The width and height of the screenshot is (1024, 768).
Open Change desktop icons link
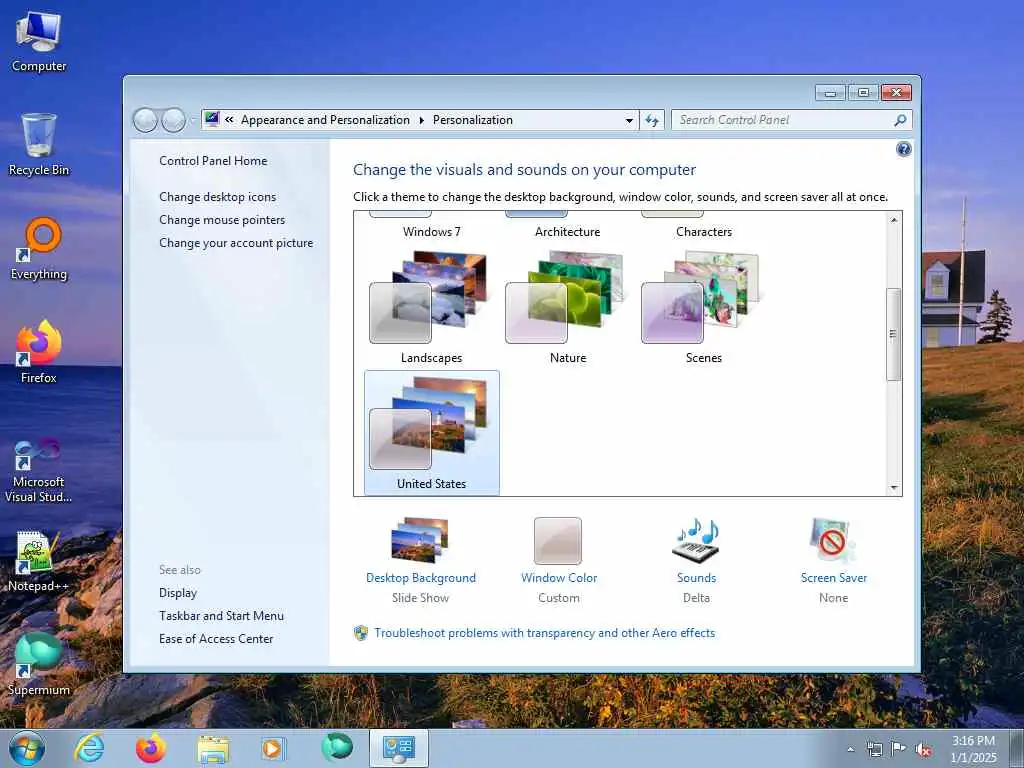(217, 197)
